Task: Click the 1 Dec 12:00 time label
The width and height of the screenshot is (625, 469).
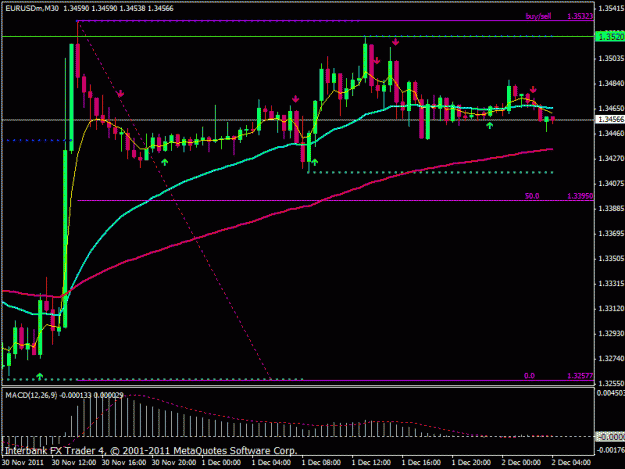Action: coord(371,462)
